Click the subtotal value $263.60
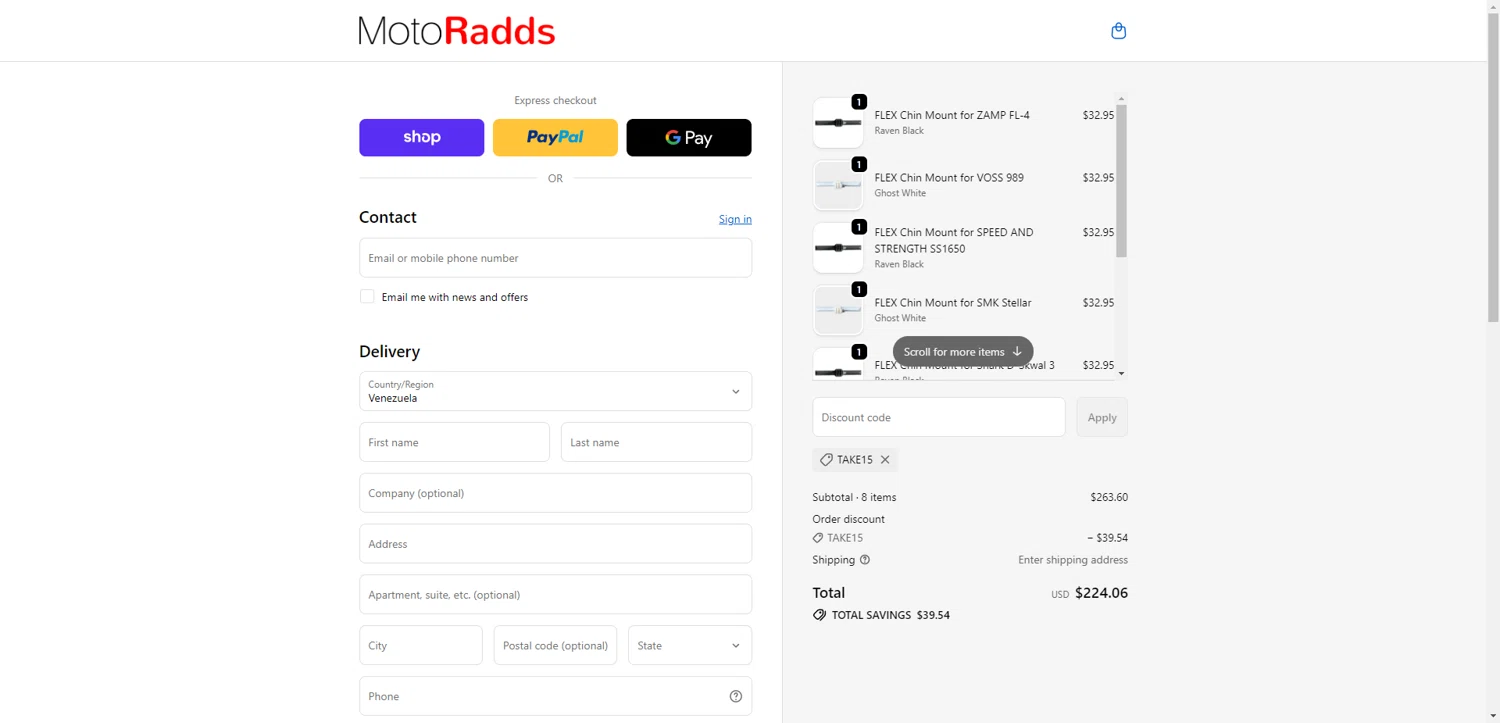Screen dimensions: 1500x723 1109,497
